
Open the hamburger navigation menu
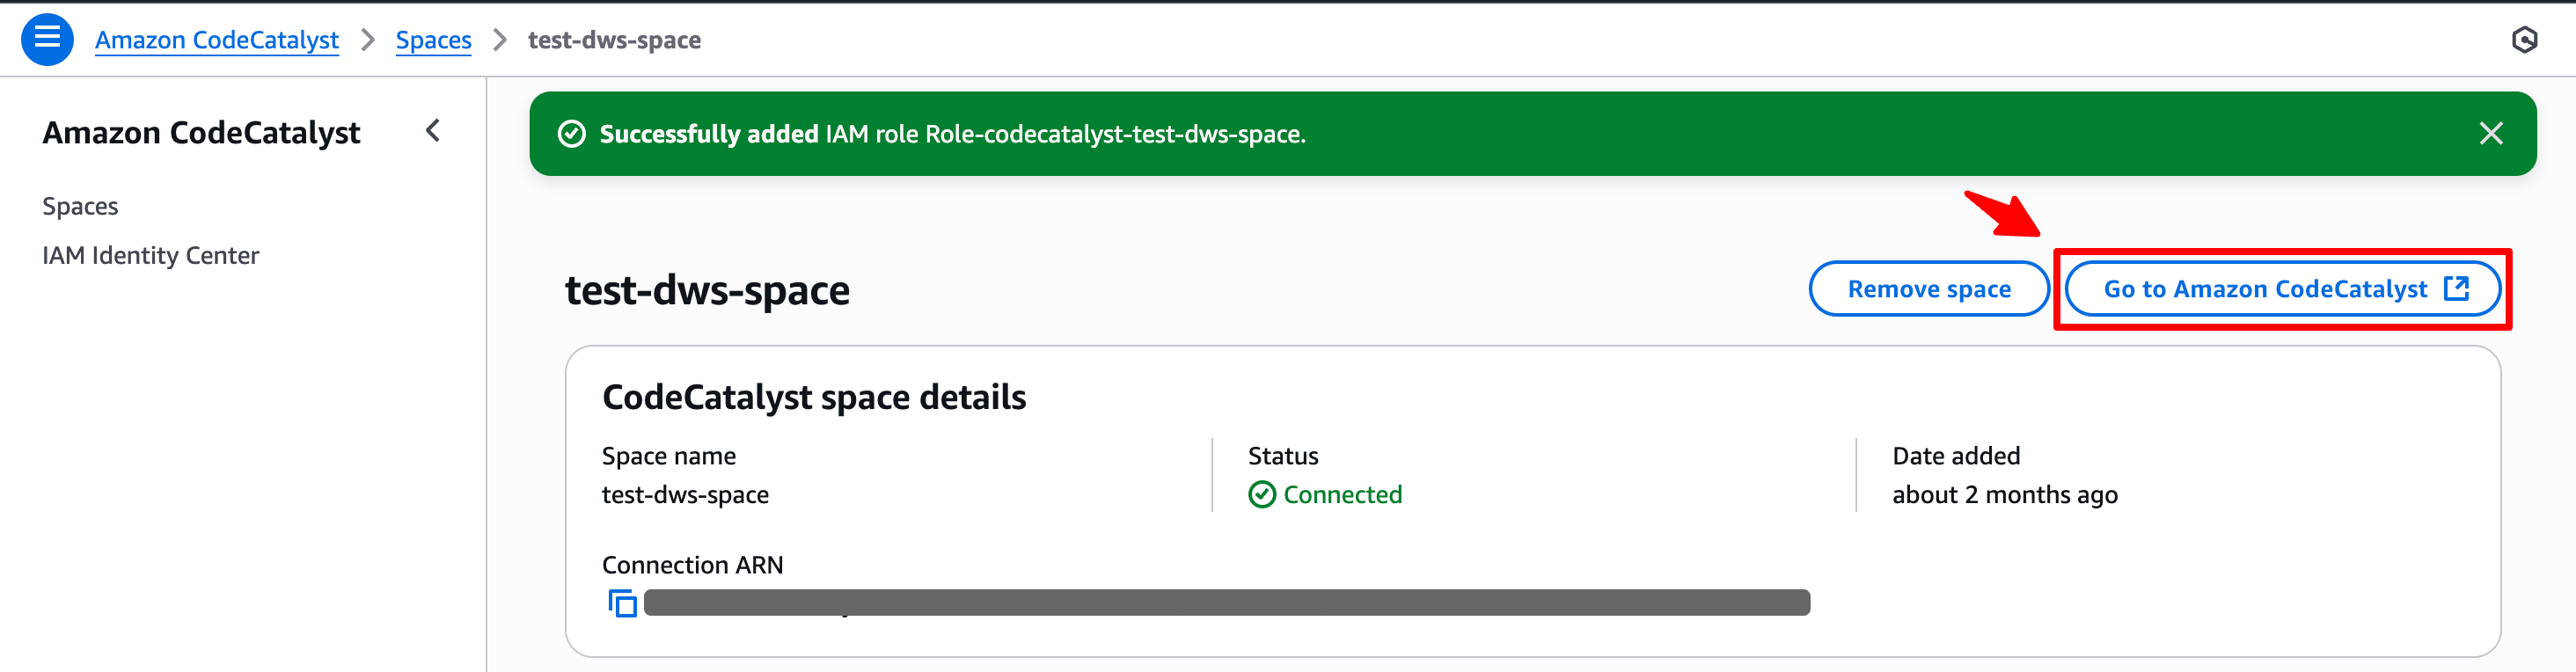tap(47, 40)
